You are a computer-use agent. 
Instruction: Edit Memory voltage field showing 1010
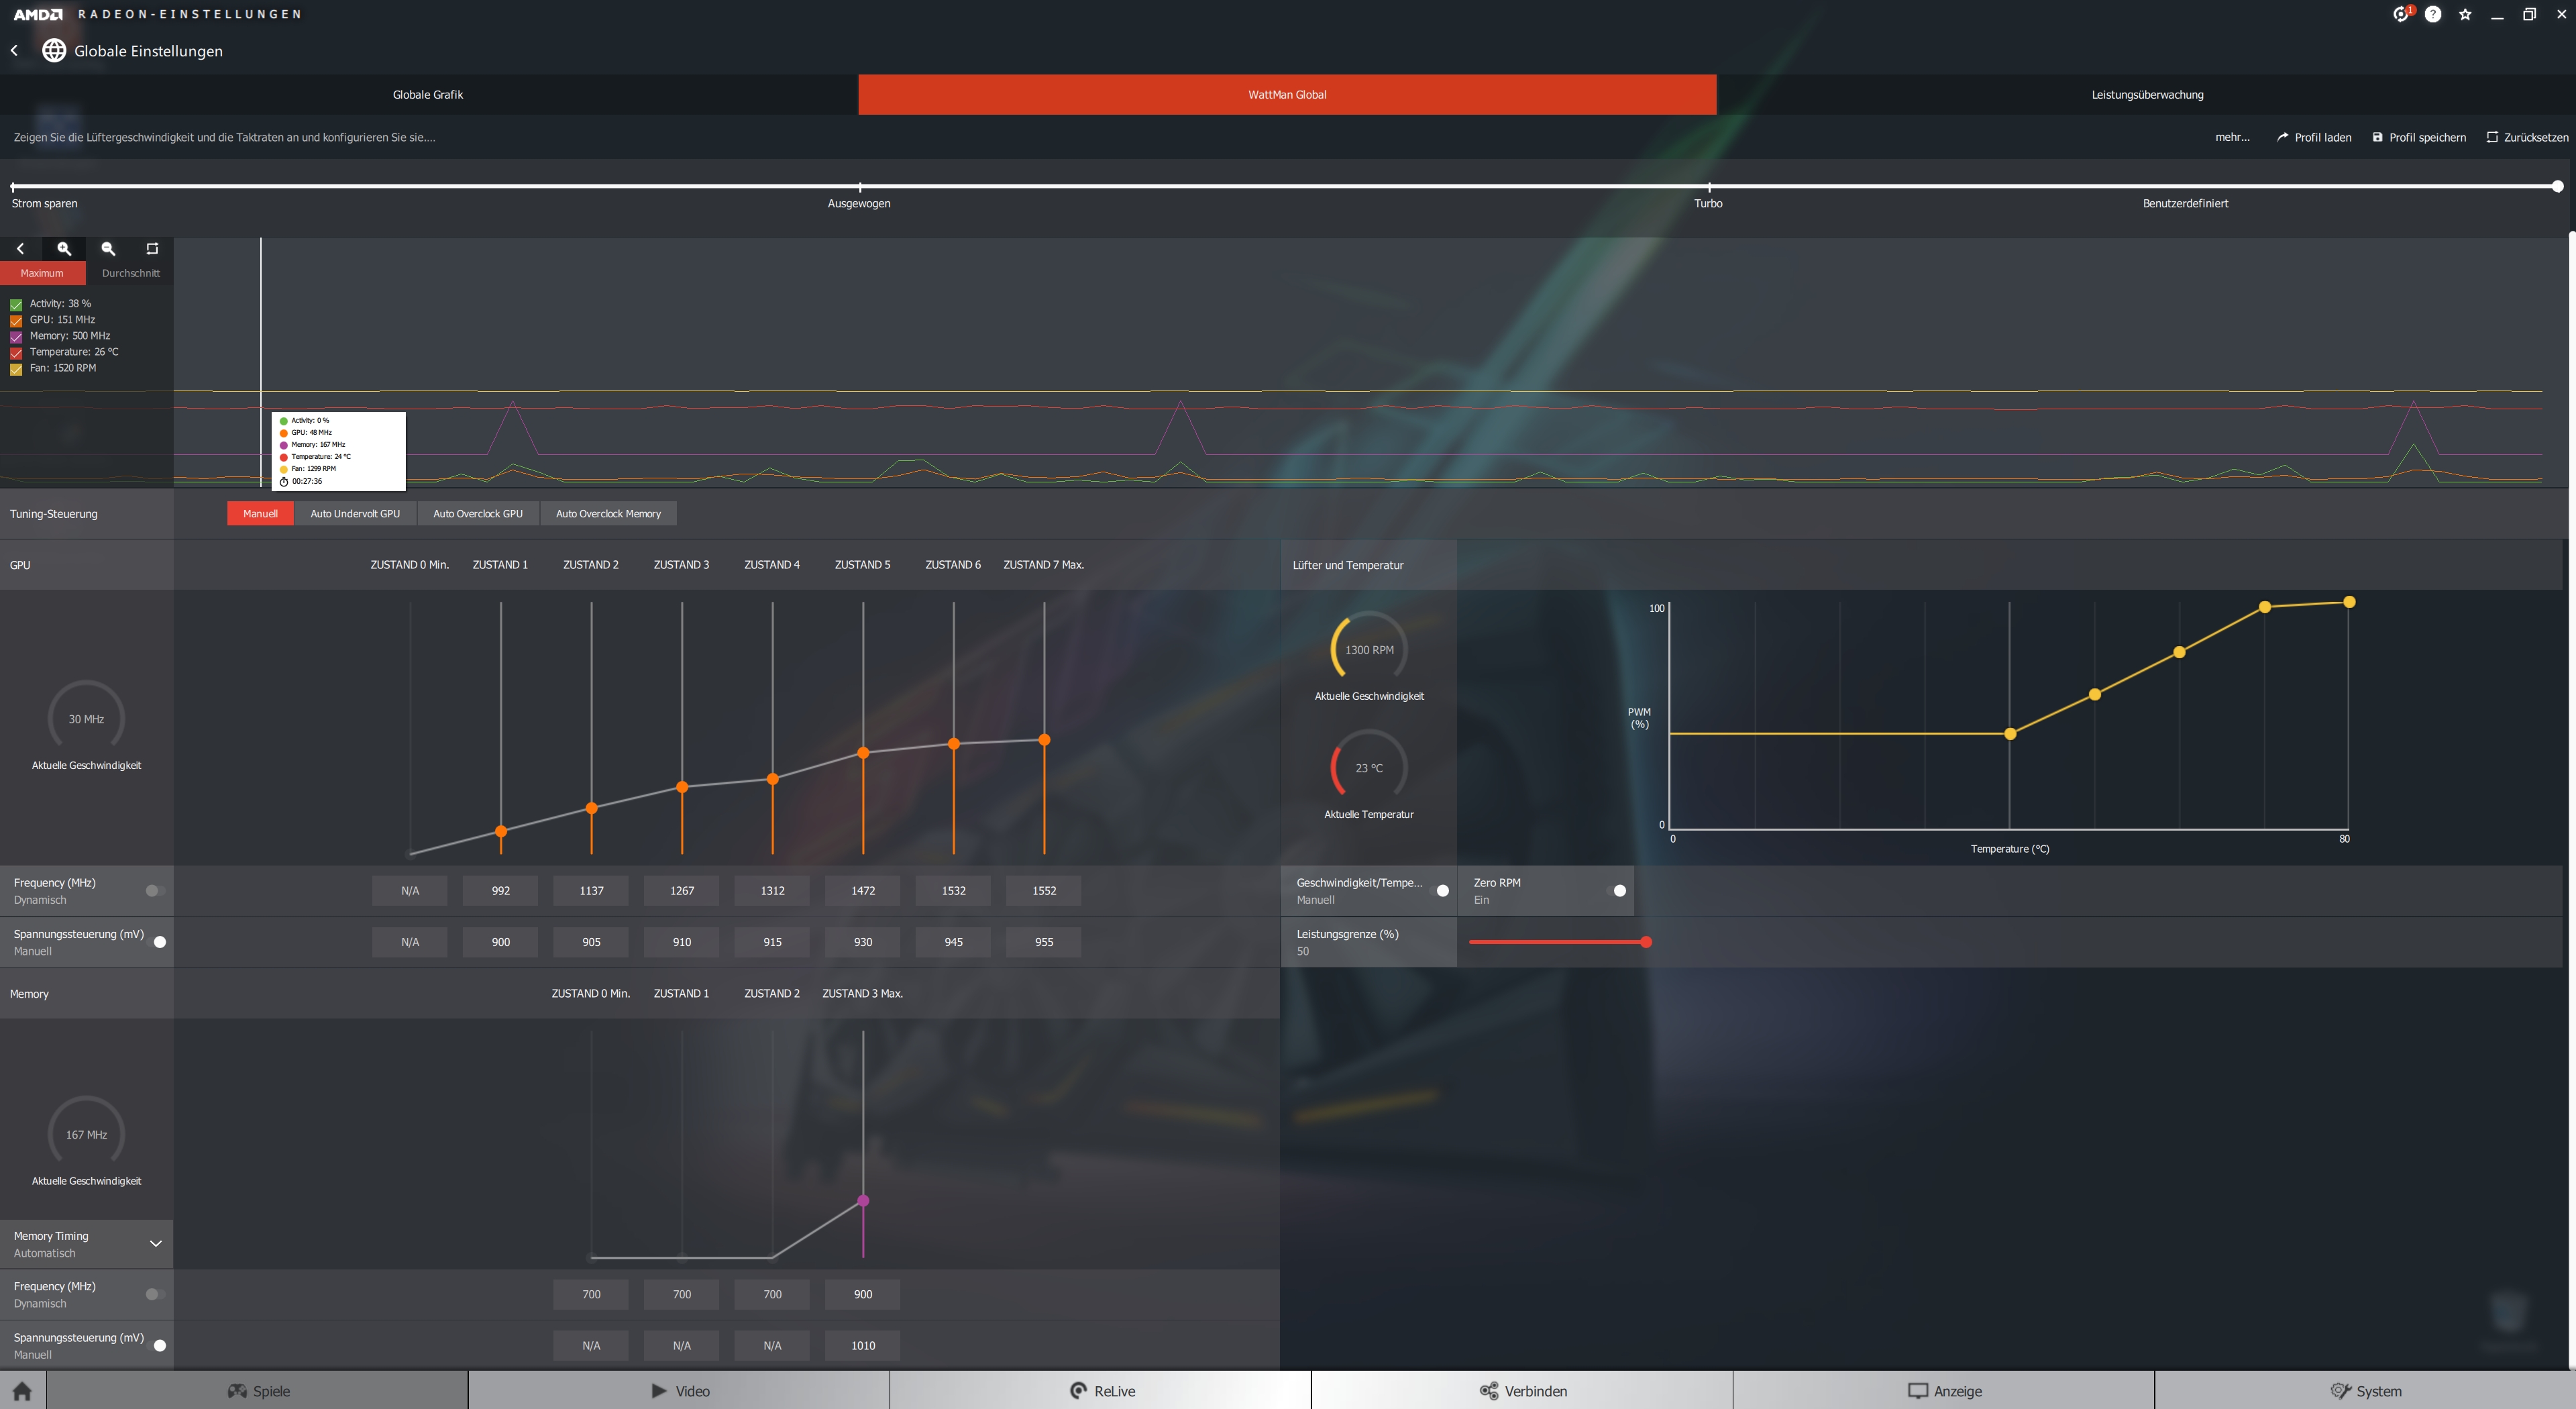tap(862, 1345)
